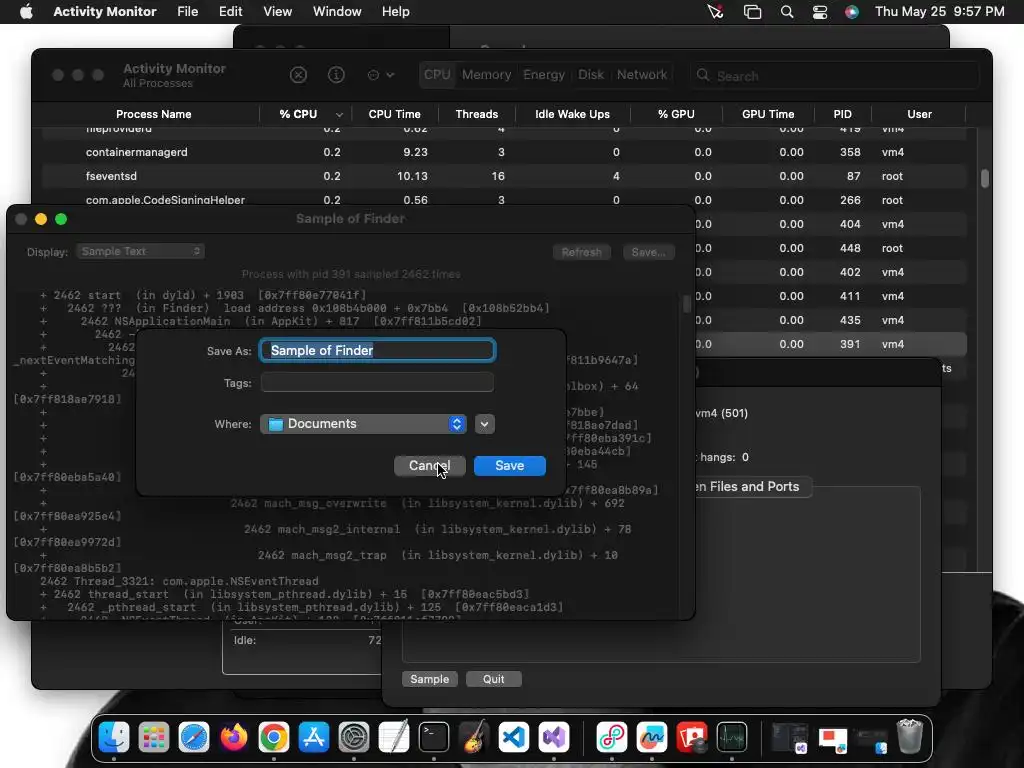
Task: Click the Sample button in process info window
Action: pos(430,679)
